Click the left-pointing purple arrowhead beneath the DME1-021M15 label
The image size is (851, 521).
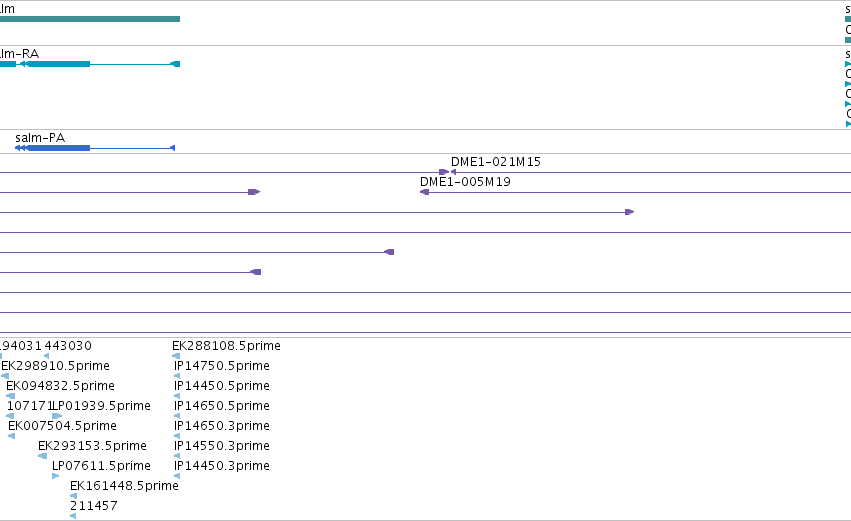[x=453, y=172]
